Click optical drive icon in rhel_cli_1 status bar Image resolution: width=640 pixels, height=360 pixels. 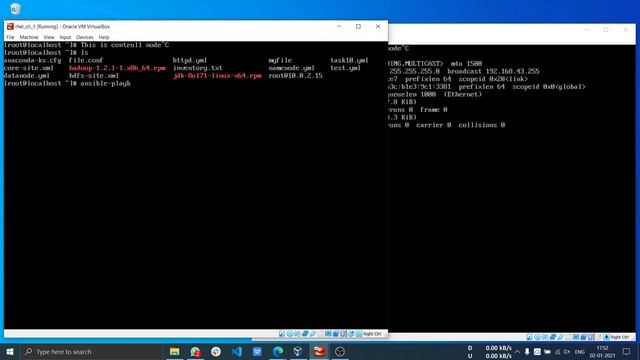click(x=290, y=334)
